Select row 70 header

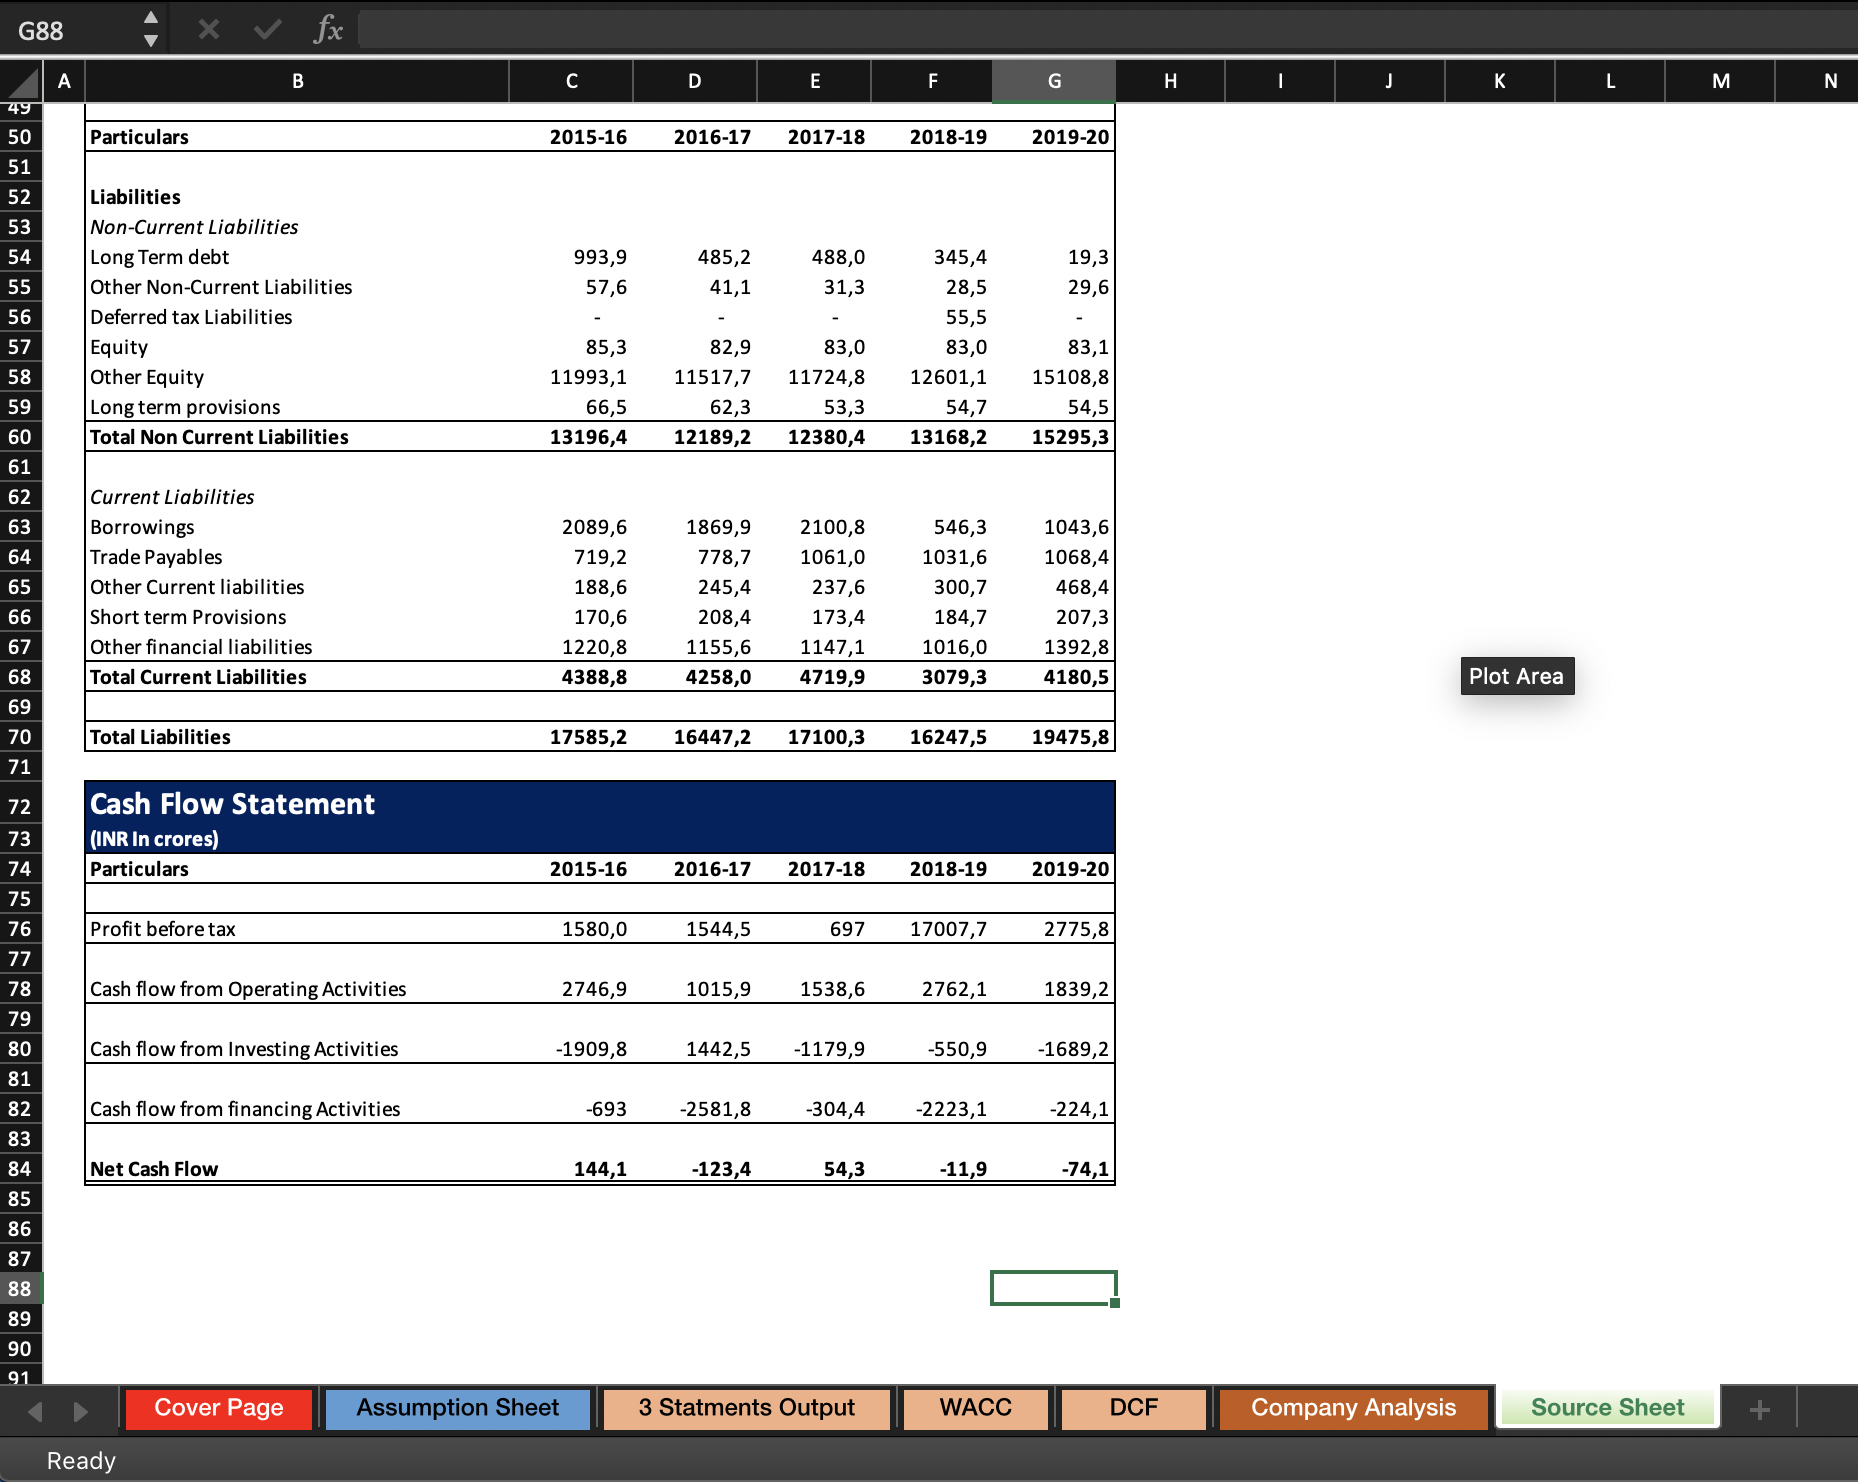(x=21, y=737)
